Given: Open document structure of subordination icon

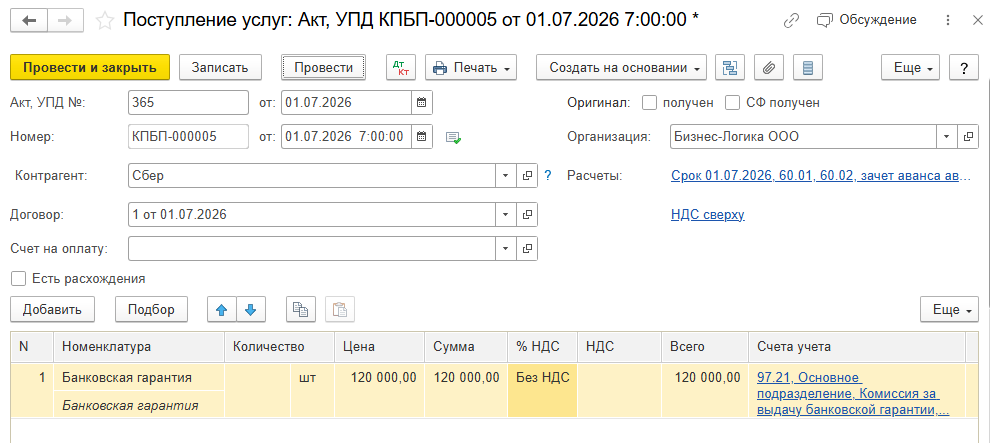Looking at the screenshot, I should 730,68.
